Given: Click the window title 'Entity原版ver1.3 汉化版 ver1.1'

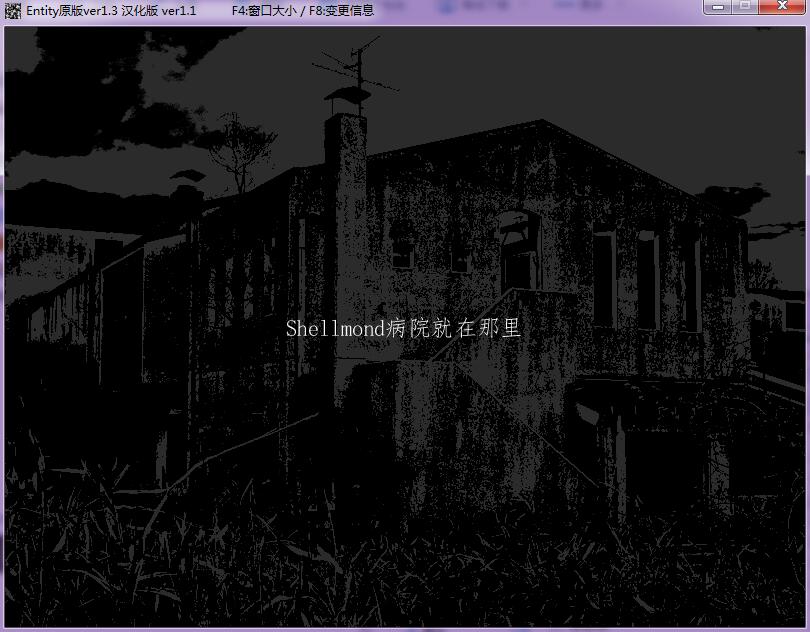Looking at the screenshot, I should coord(112,11).
